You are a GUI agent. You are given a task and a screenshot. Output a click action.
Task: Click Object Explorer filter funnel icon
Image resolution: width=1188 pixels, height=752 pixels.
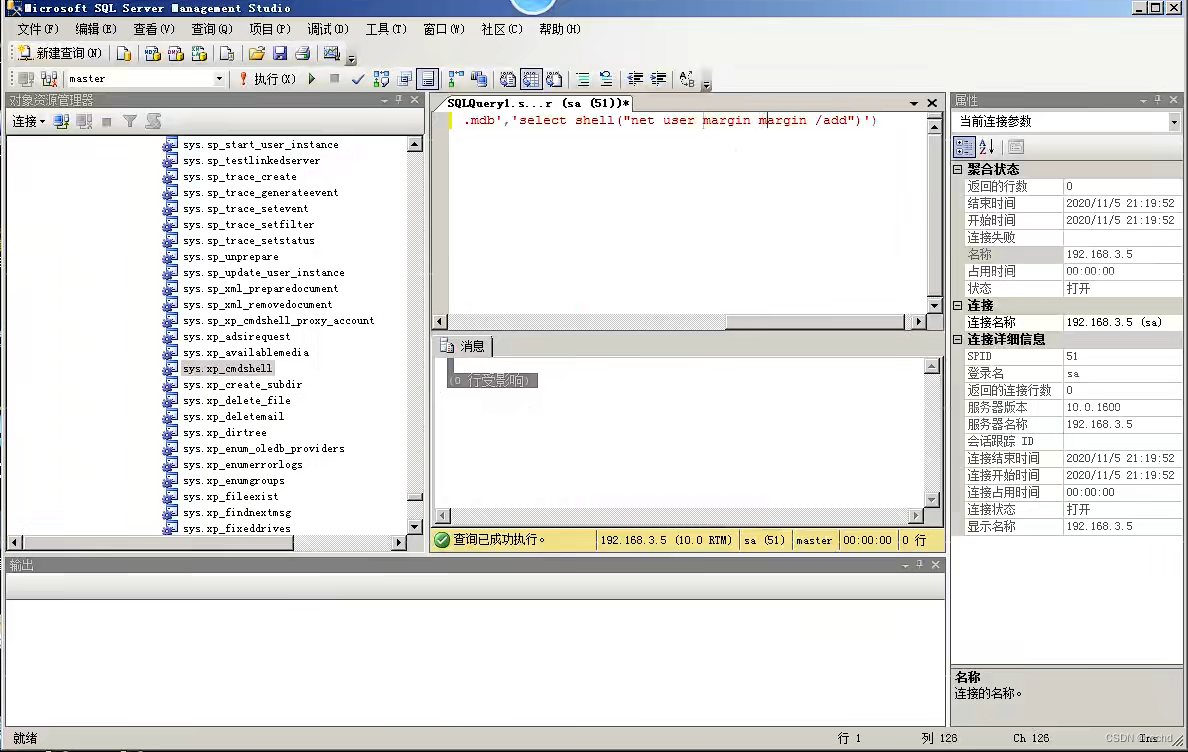pos(130,121)
